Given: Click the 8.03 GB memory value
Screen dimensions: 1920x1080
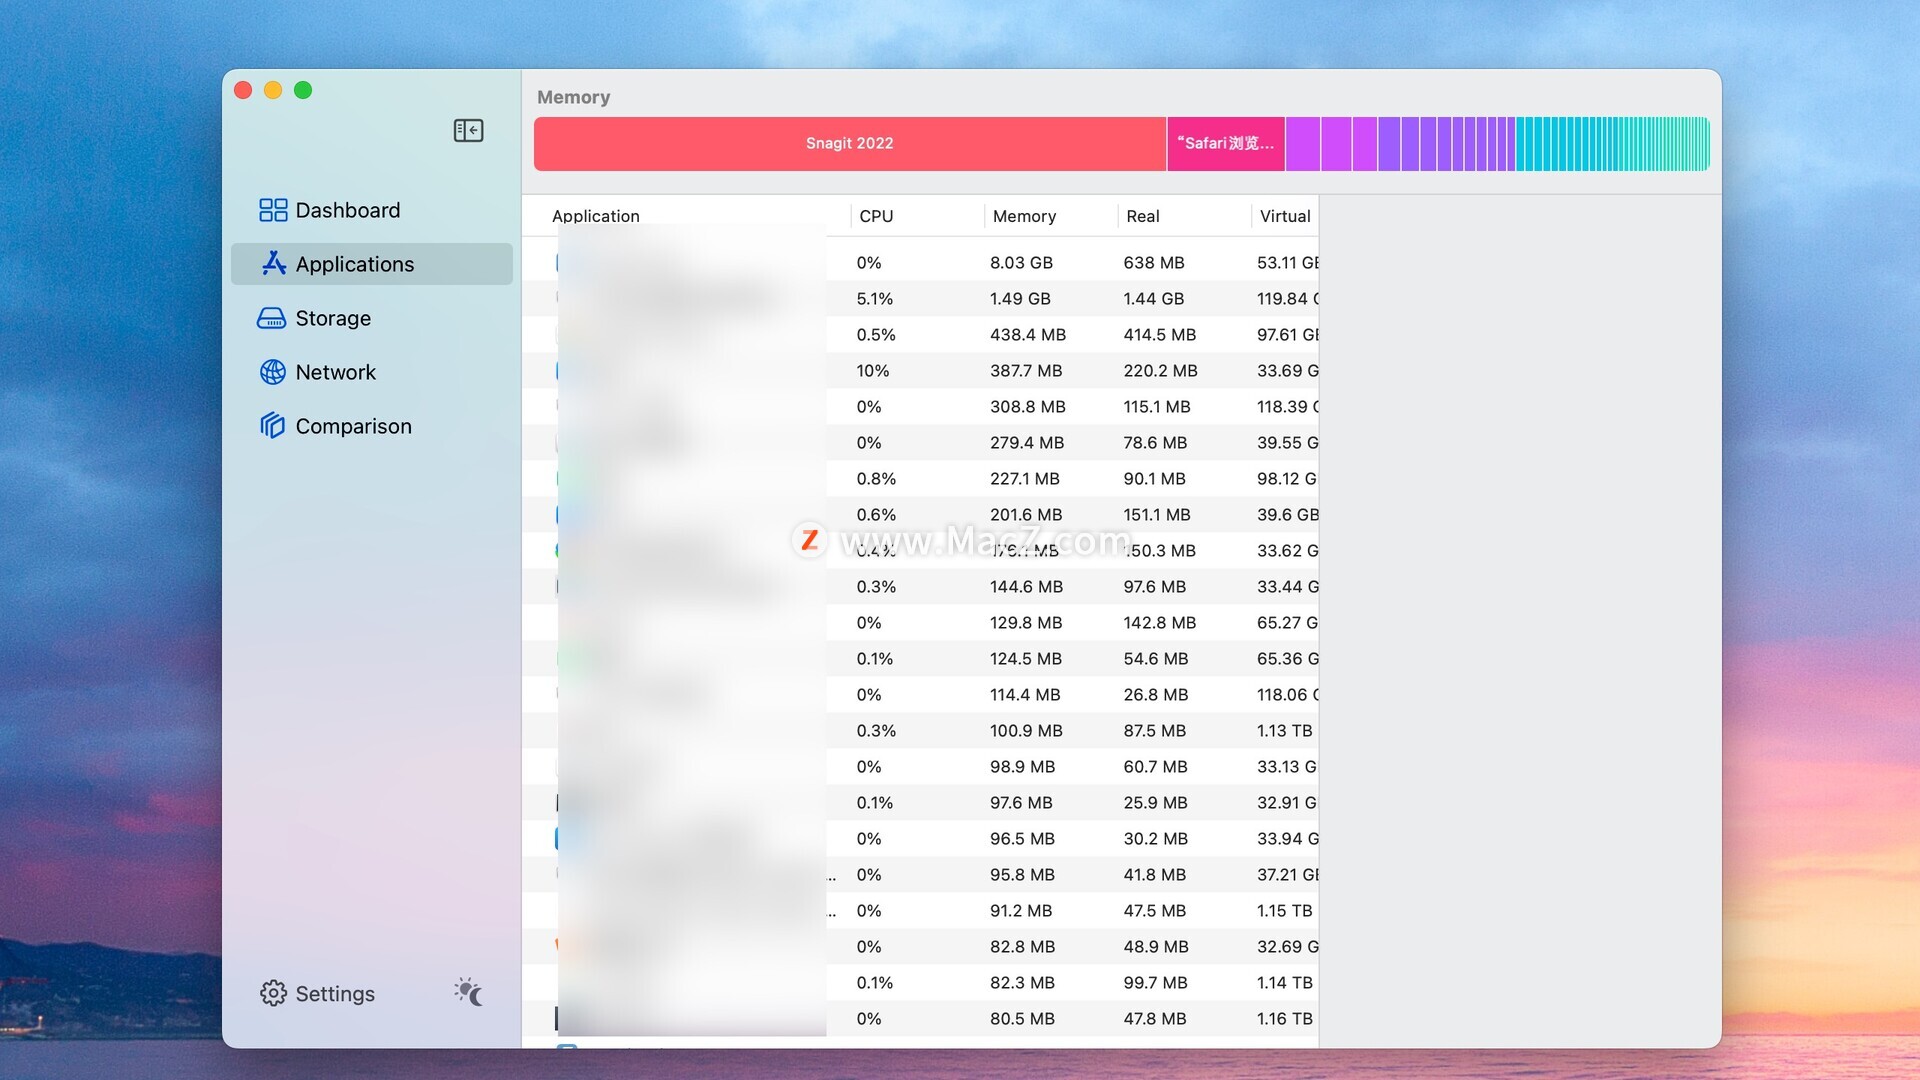Looking at the screenshot, I should pyautogui.click(x=1021, y=263).
